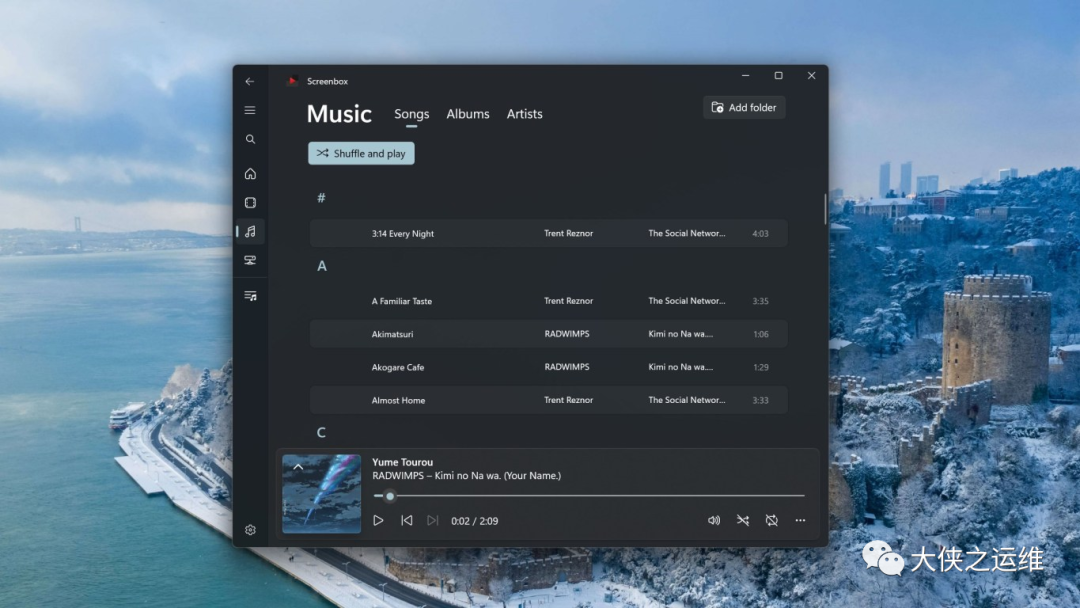
Task: Click the Yume Tourou album art thumbnail
Action: pyautogui.click(x=322, y=494)
